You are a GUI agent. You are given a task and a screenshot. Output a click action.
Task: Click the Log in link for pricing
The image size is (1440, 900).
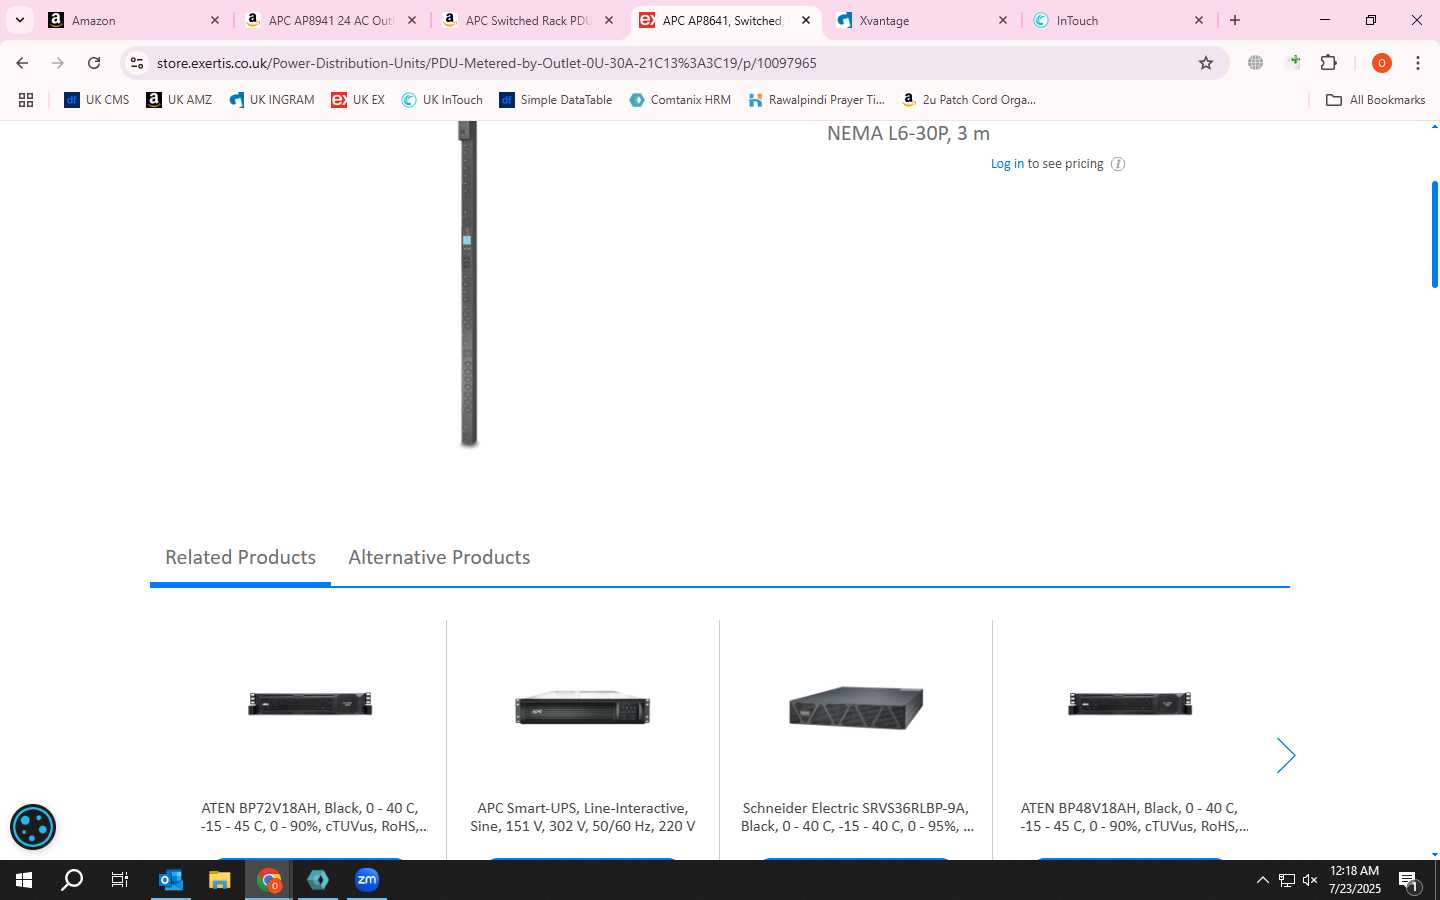[x=1007, y=164]
